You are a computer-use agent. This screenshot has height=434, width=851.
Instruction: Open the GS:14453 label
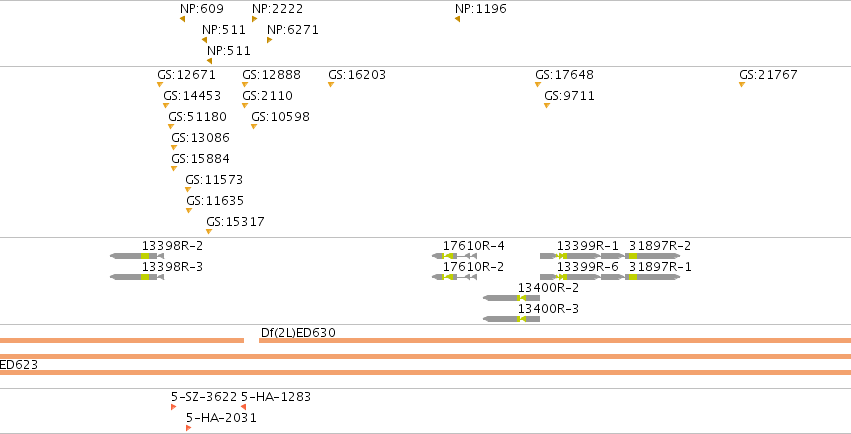[192, 95]
